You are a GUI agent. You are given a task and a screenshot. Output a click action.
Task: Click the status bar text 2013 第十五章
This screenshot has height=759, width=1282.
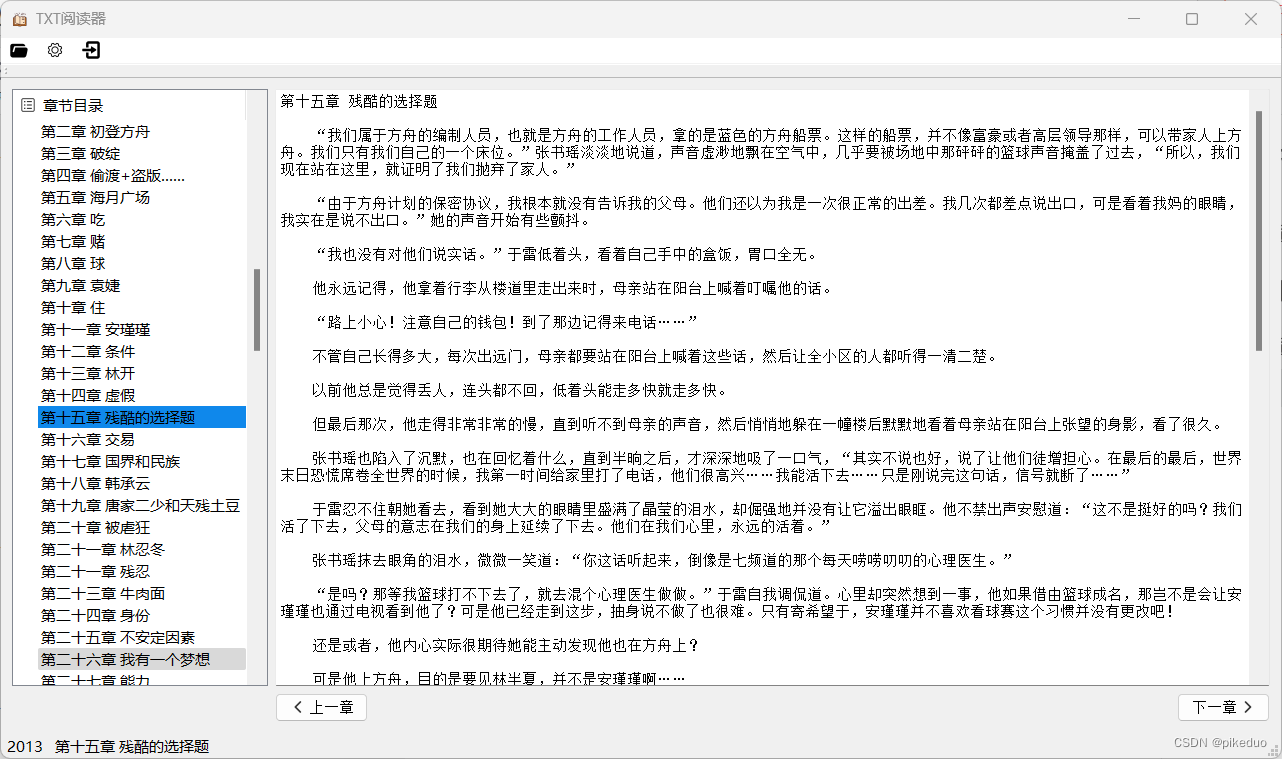point(108,746)
